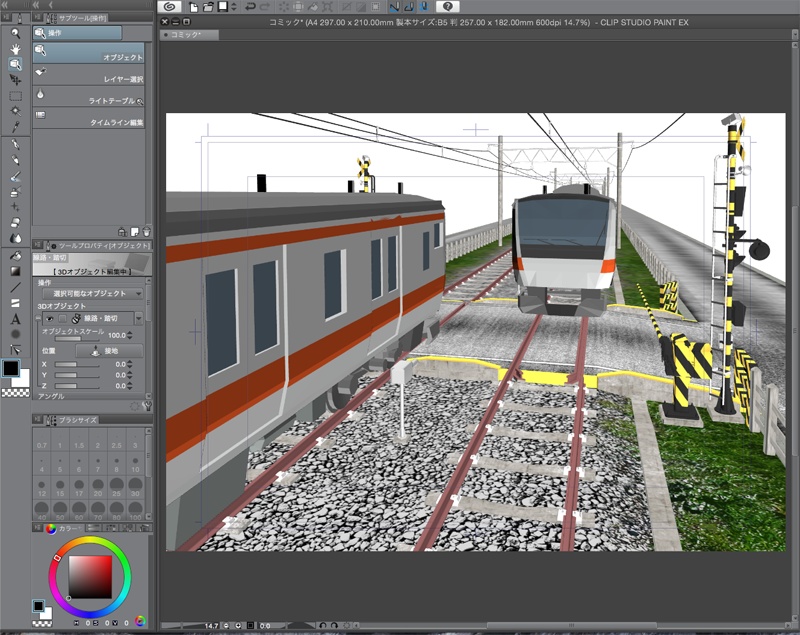
Task: Click the CLIP STUDIO icon in the top toolbar
Action: (x=169, y=7)
